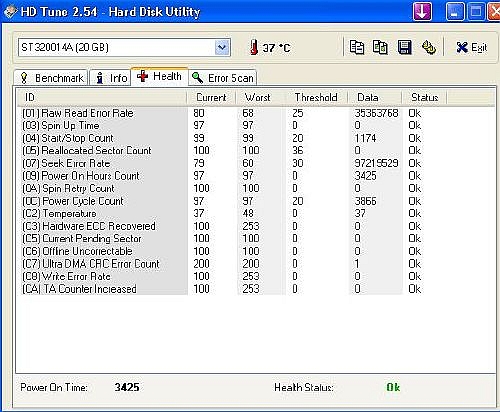The image size is (500, 412).
Task: Select the Hardware ECC Recovered row
Action: (x=222, y=226)
